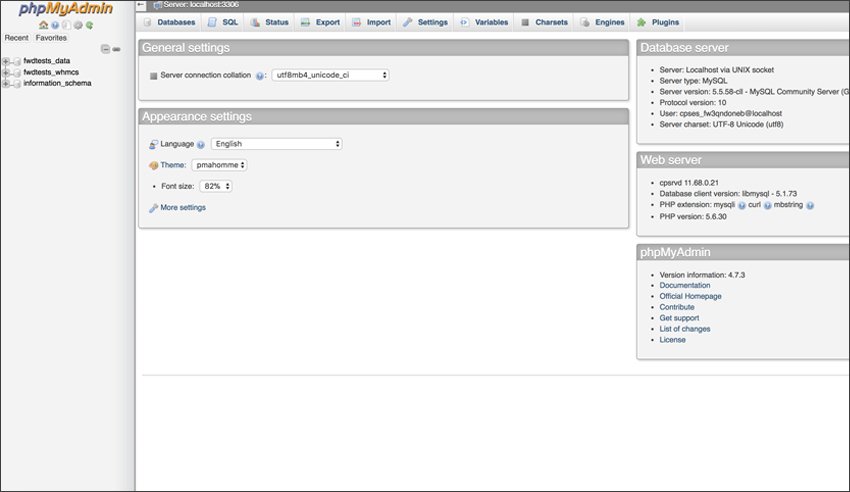Open the License link

tap(672, 340)
